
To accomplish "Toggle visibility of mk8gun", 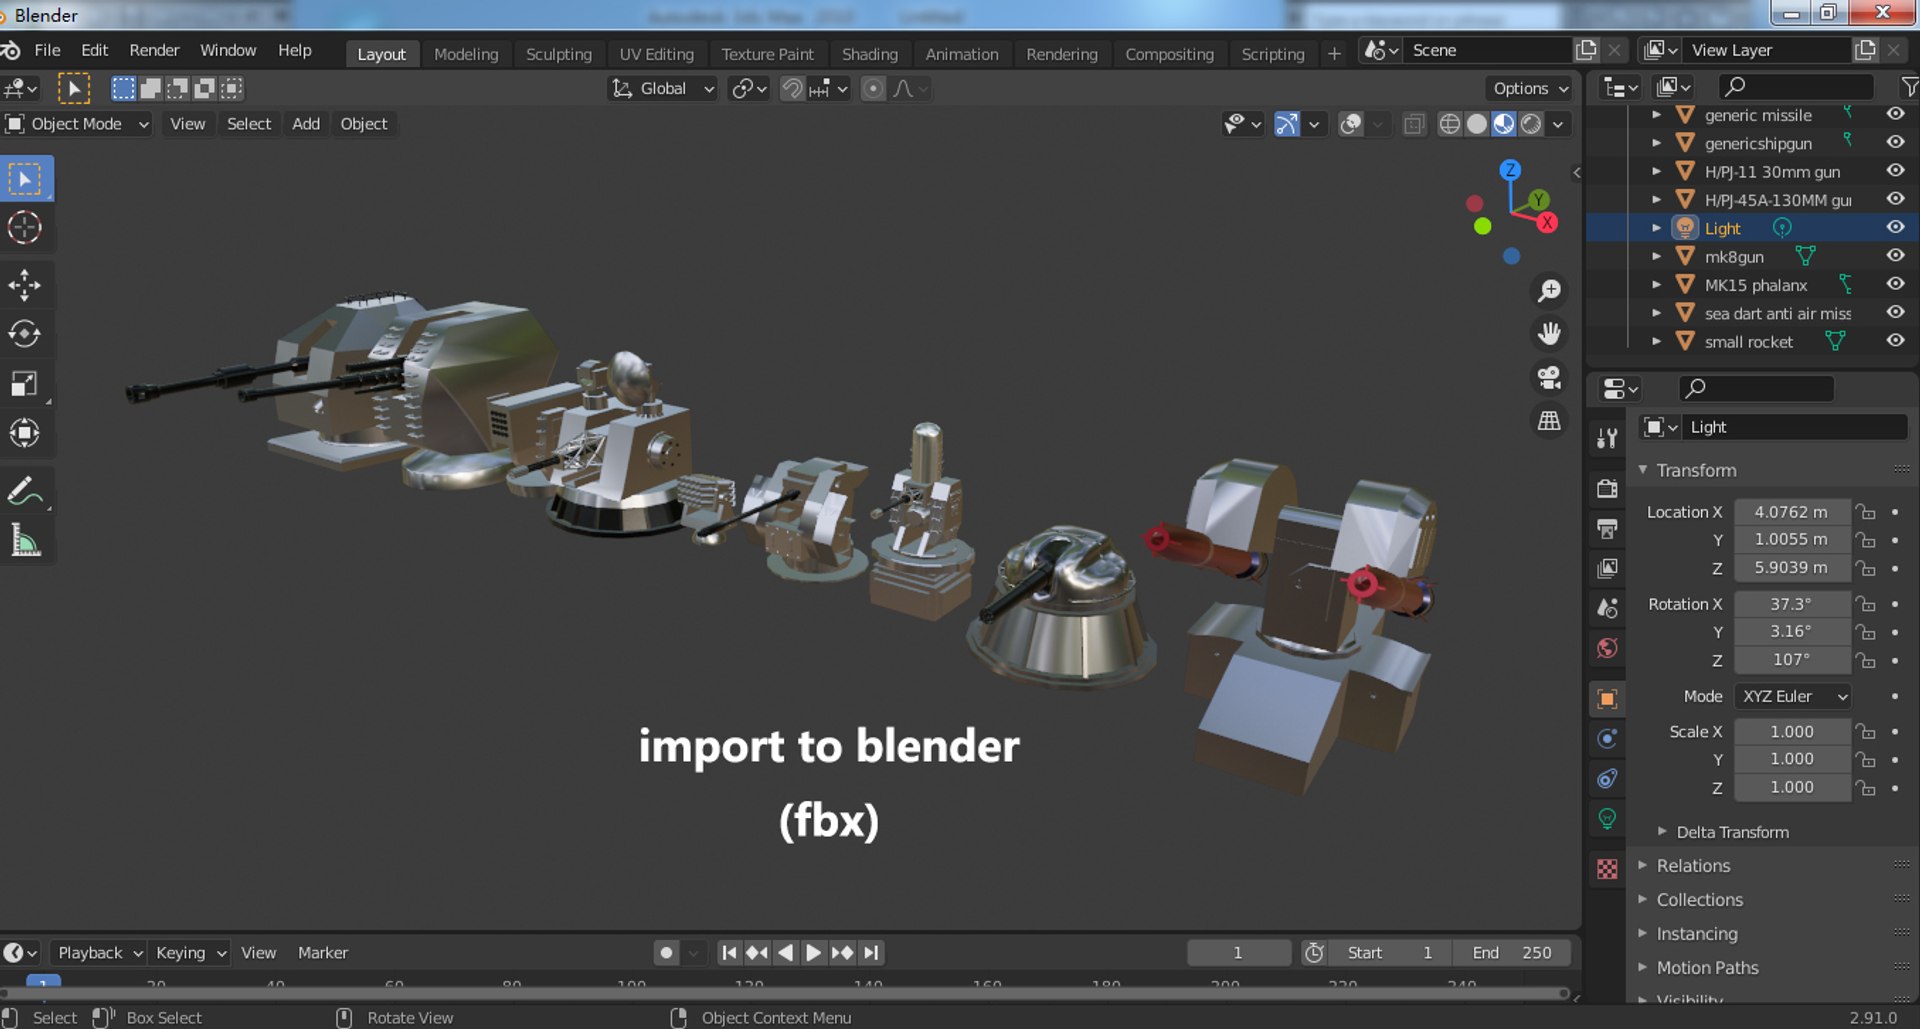I will coord(1895,256).
